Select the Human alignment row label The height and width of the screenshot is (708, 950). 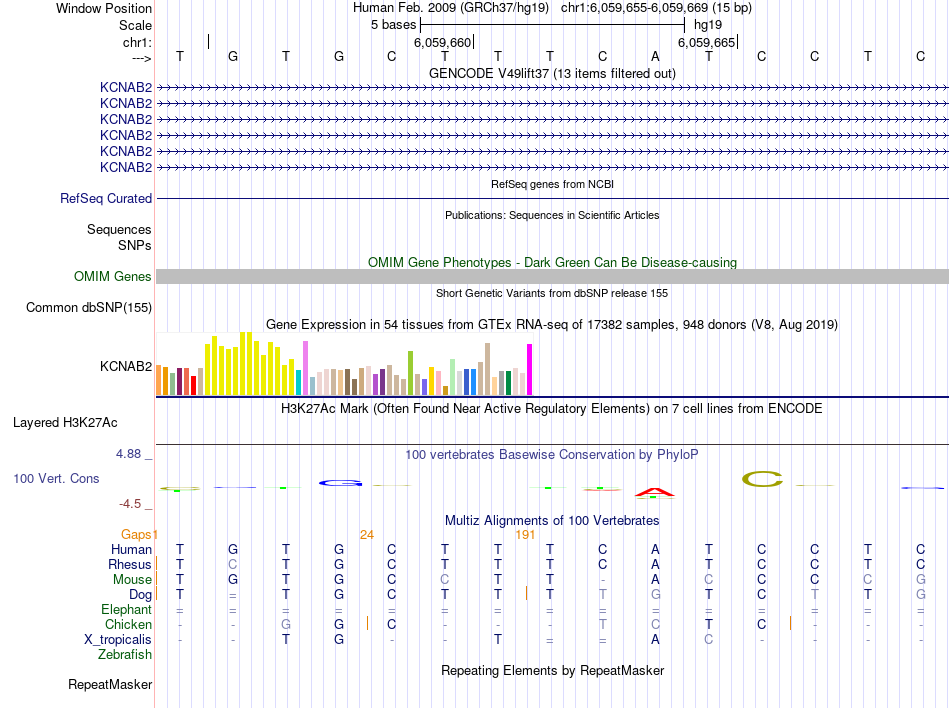tap(131, 549)
